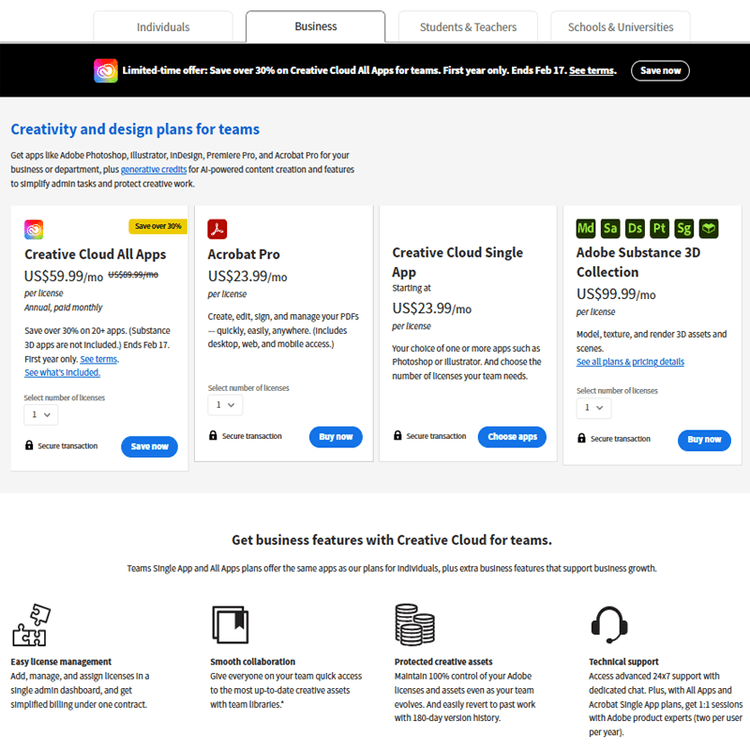The image size is (750, 750).
Task: Click the Acrobat Pro PDF icon
Action: (x=218, y=229)
